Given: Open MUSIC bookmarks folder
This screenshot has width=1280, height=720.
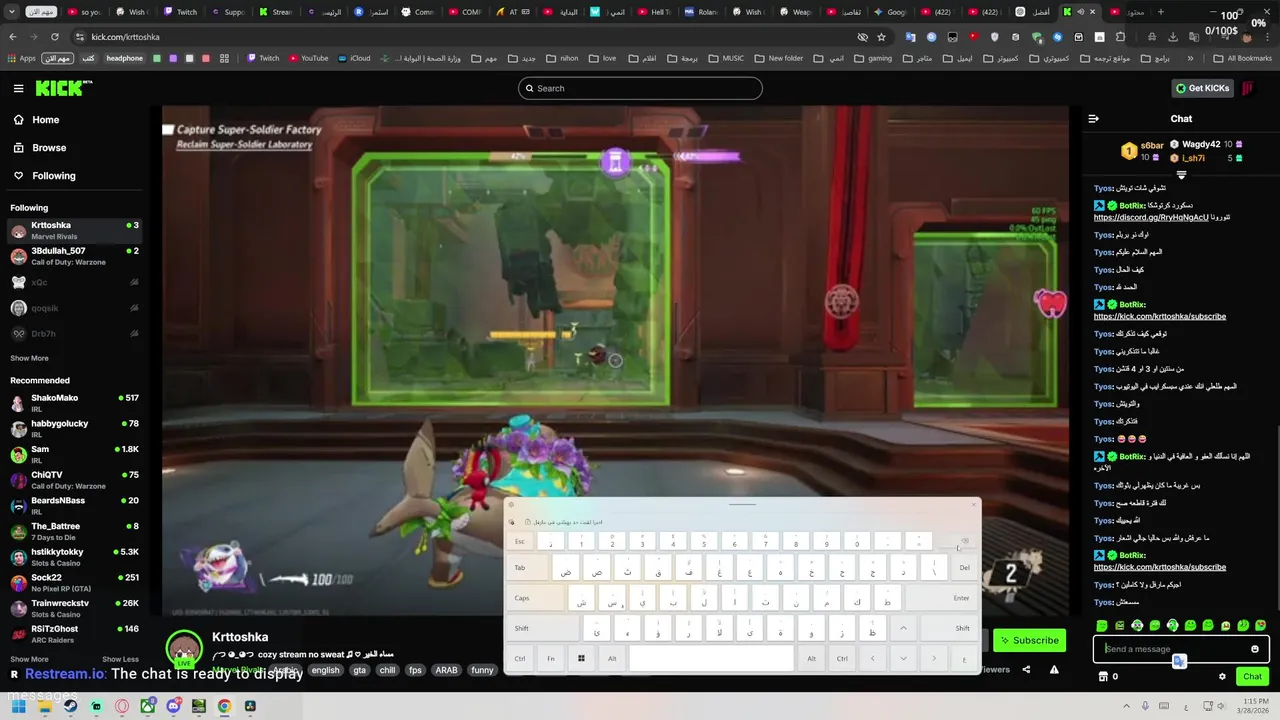Looking at the screenshot, I should tap(726, 58).
